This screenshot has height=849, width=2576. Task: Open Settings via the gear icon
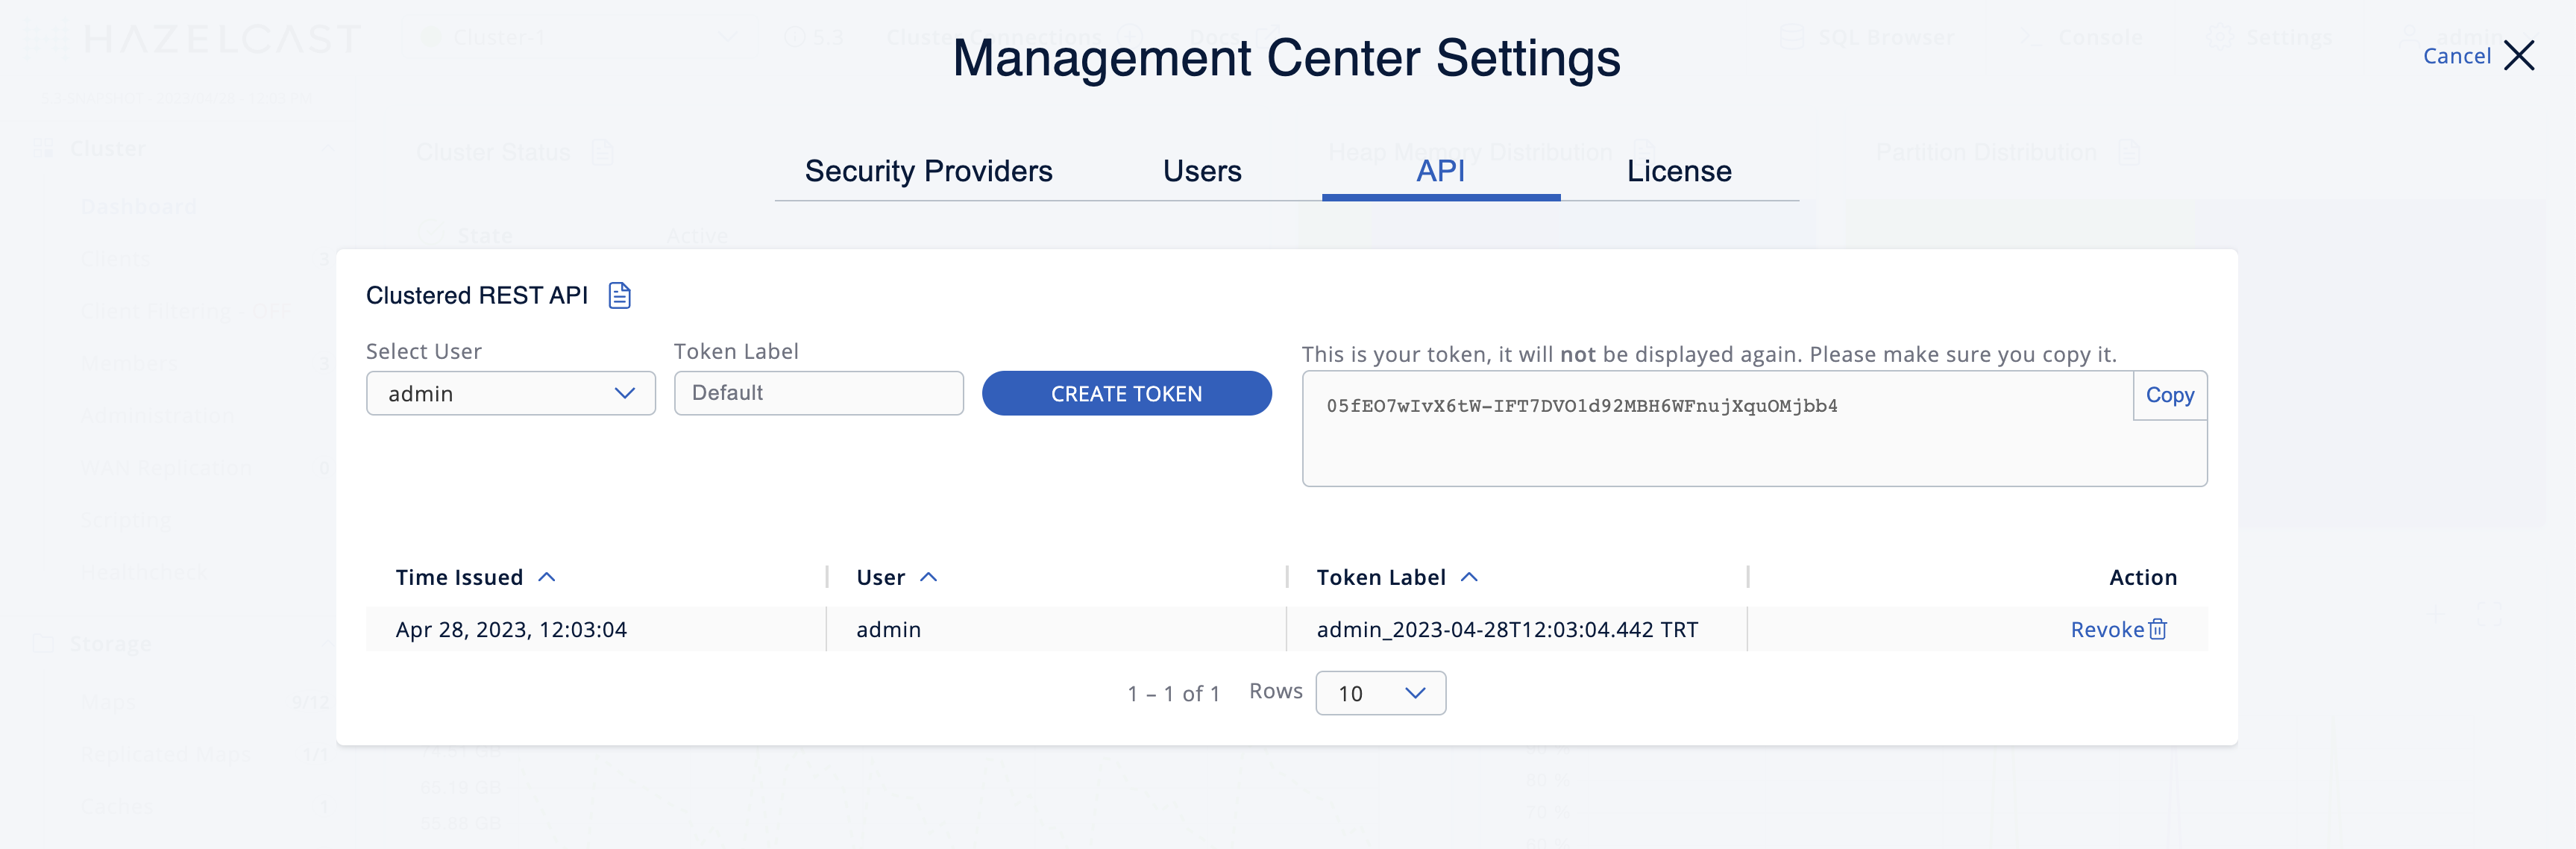pos(2222,37)
